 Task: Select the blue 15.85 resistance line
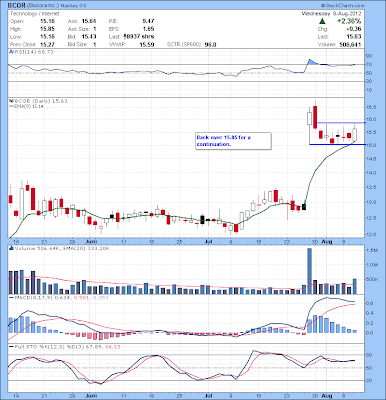coord(340,123)
